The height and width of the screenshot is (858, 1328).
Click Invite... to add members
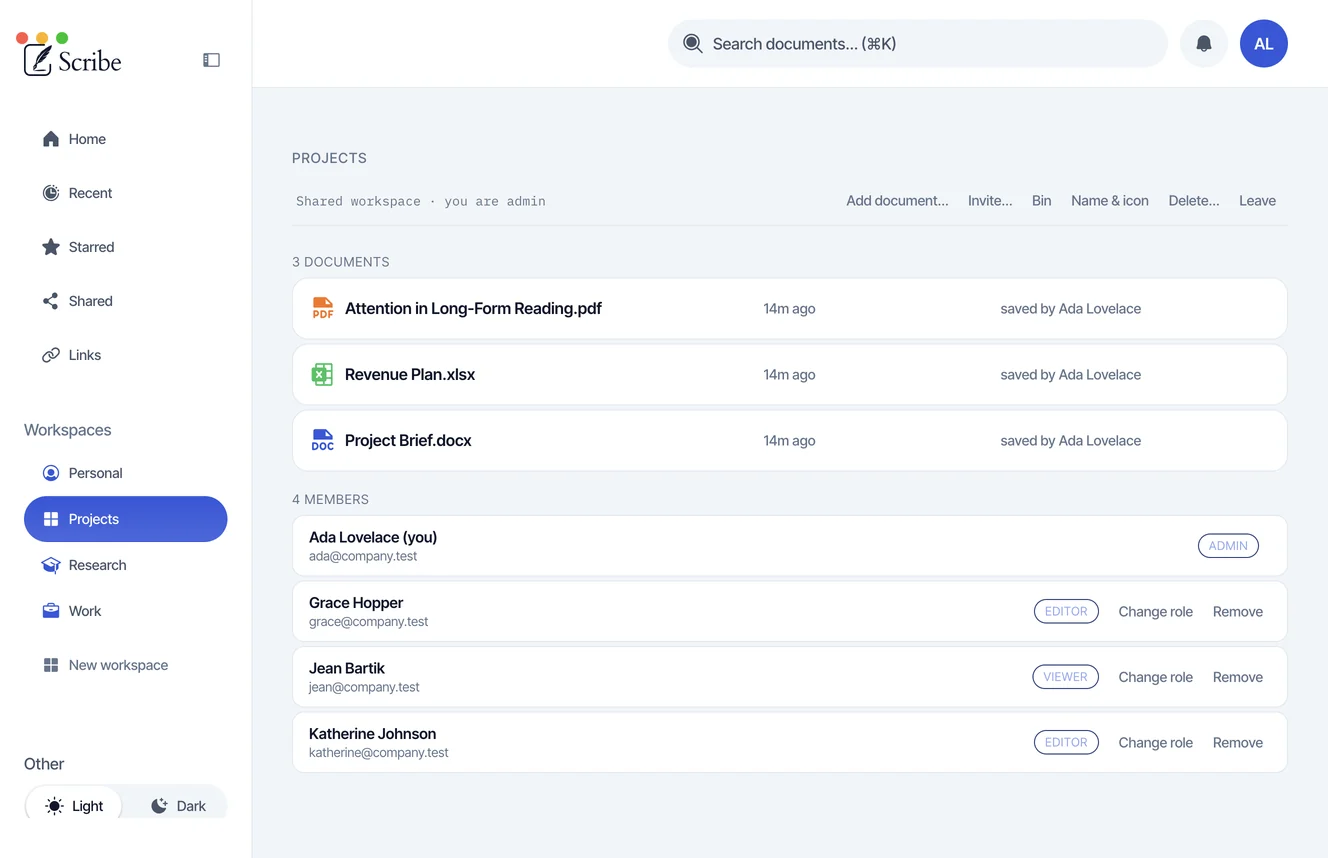pos(990,201)
